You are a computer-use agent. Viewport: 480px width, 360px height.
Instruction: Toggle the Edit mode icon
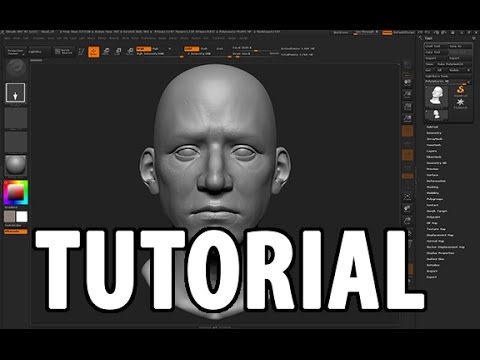coord(81,52)
